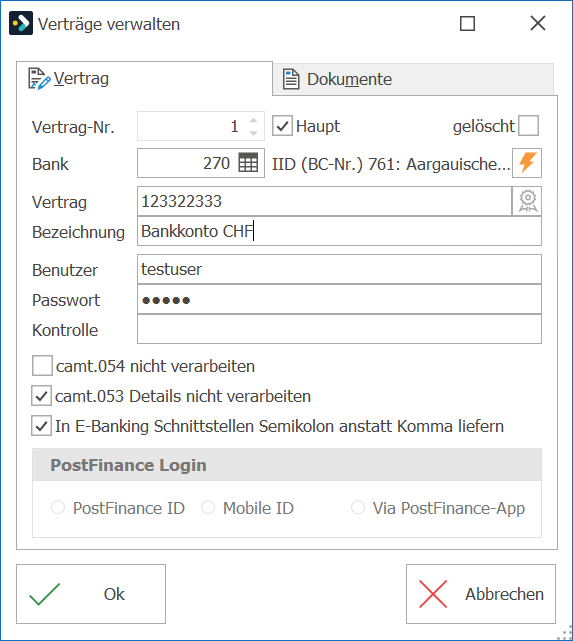Toggle Semikolon anstatt Komma liefern checkbox

pos(41,426)
